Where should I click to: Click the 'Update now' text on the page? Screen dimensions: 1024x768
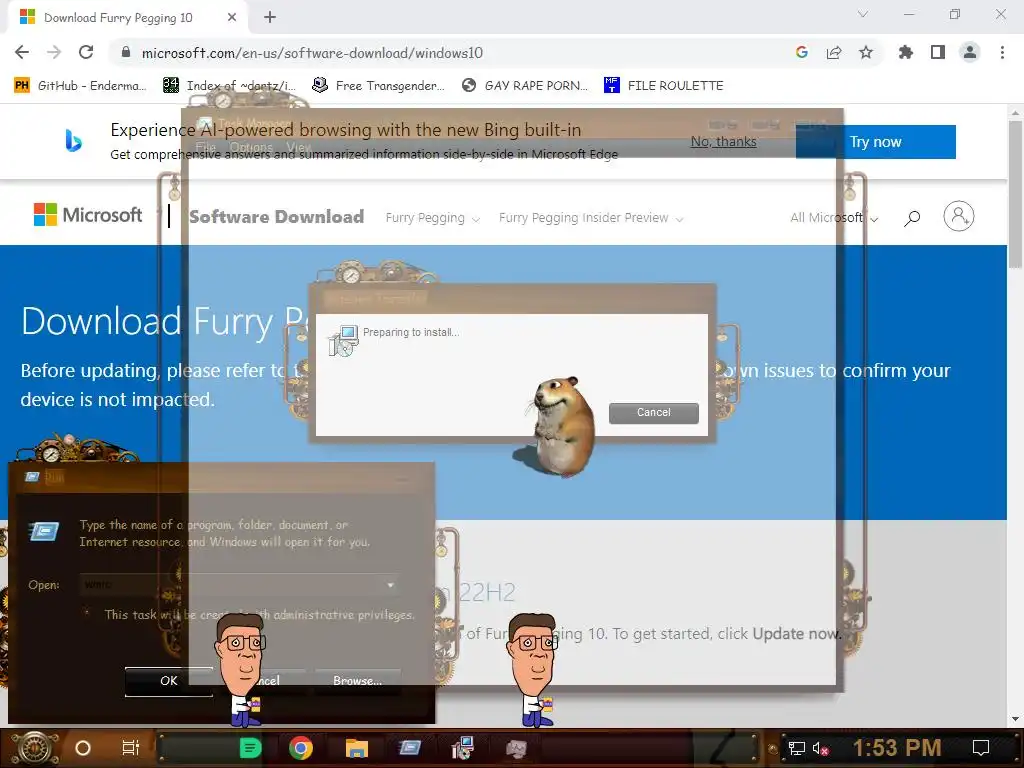(795, 634)
